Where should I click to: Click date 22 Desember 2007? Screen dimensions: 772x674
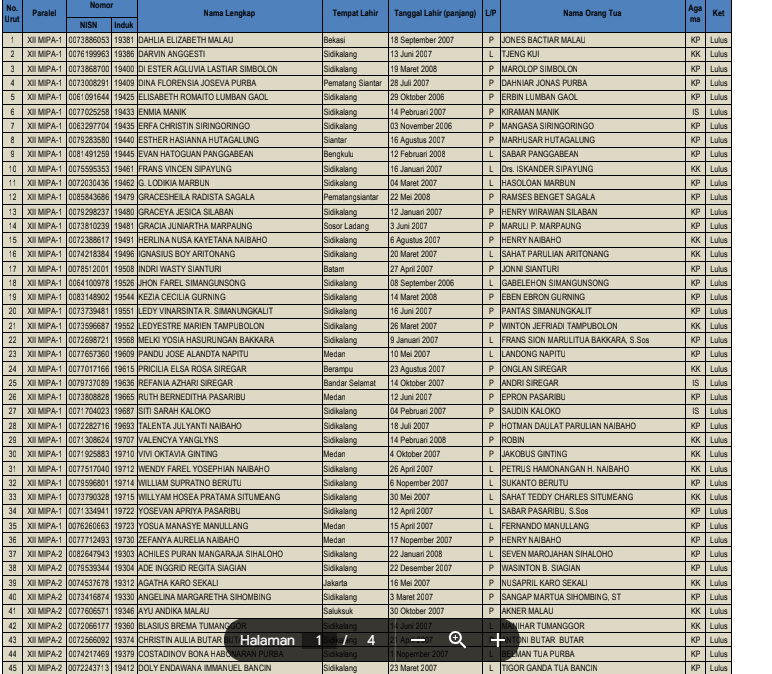(421, 568)
